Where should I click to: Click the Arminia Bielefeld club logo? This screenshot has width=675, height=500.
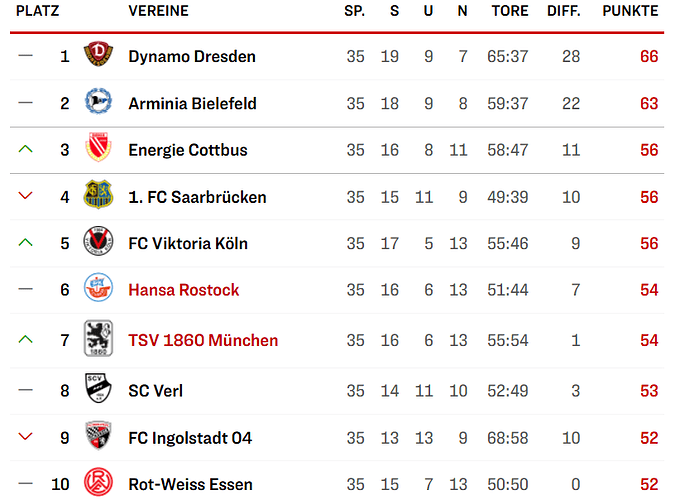[x=98, y=102]
